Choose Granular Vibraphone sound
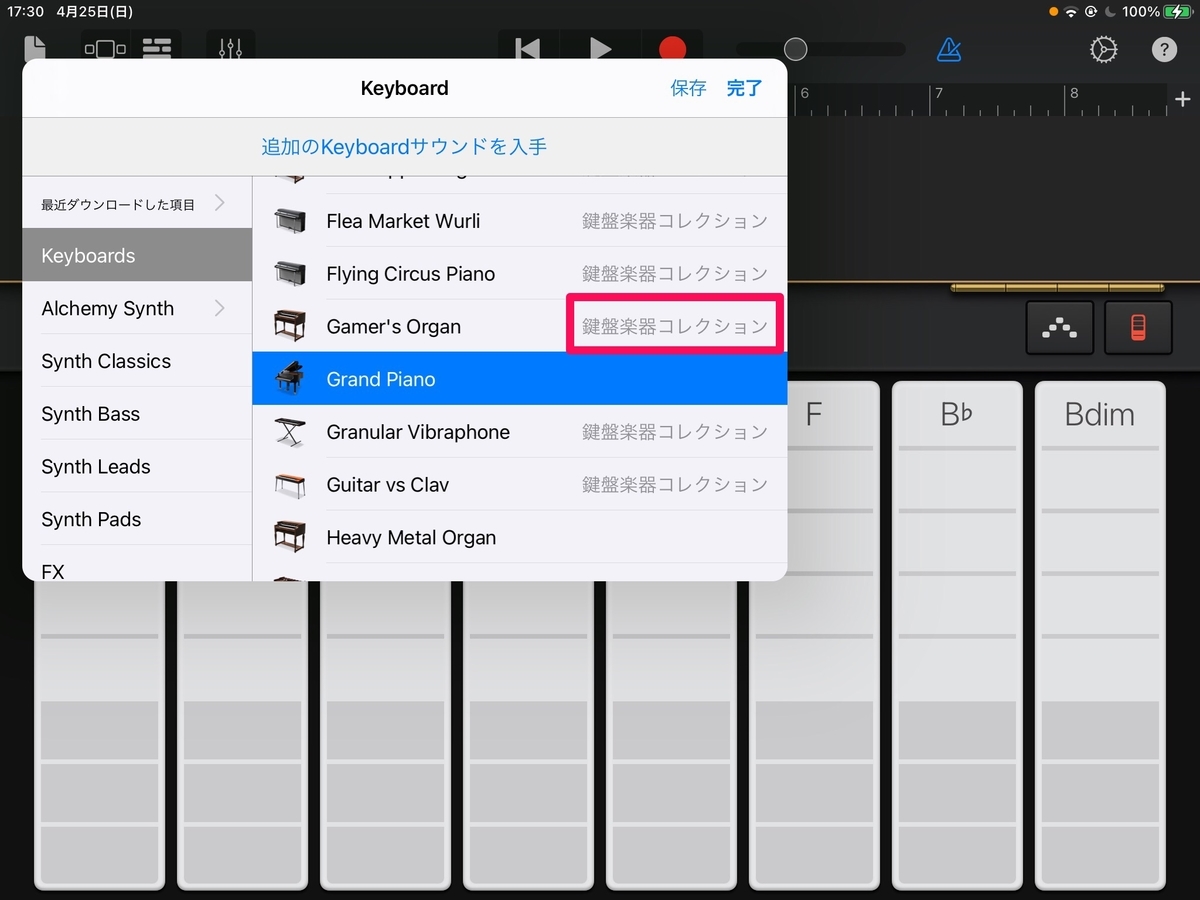The width and height of the screenshot is (1200, 900). point(520,432)
